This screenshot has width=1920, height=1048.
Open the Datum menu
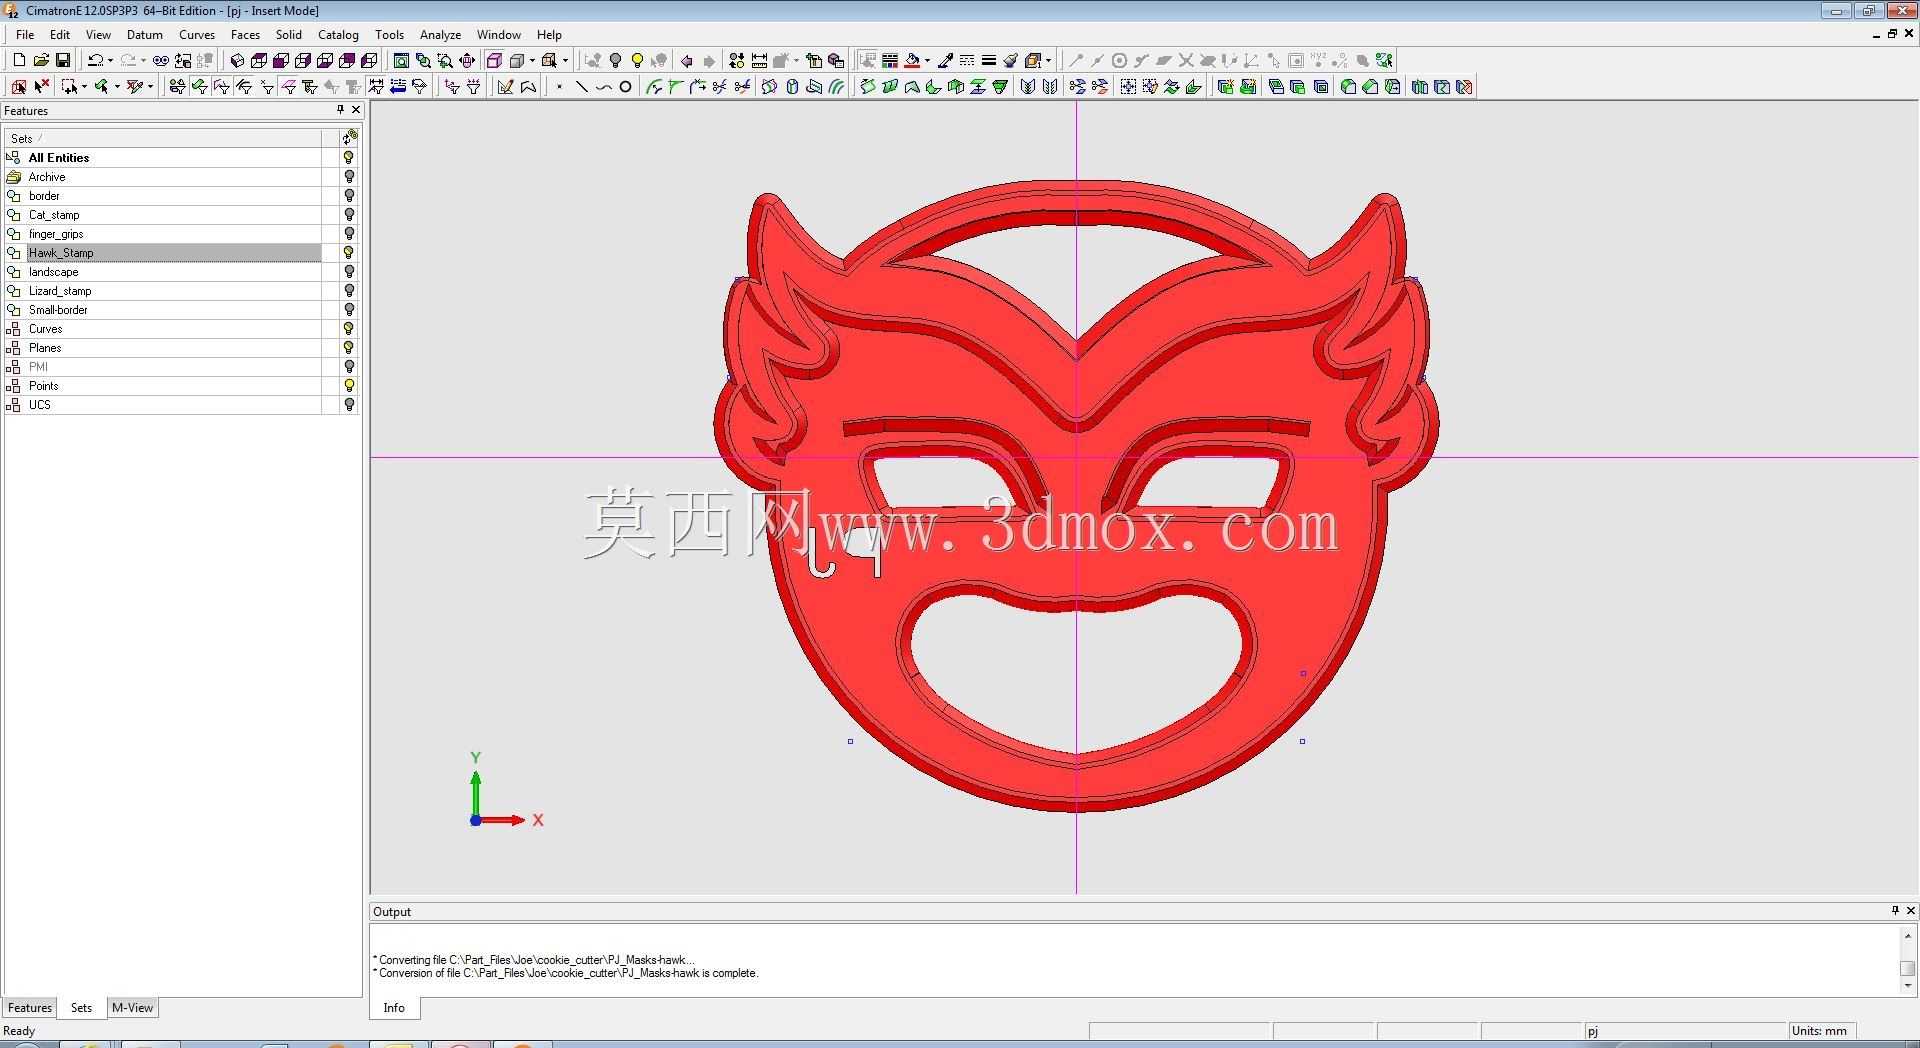(x=145, y=34)
